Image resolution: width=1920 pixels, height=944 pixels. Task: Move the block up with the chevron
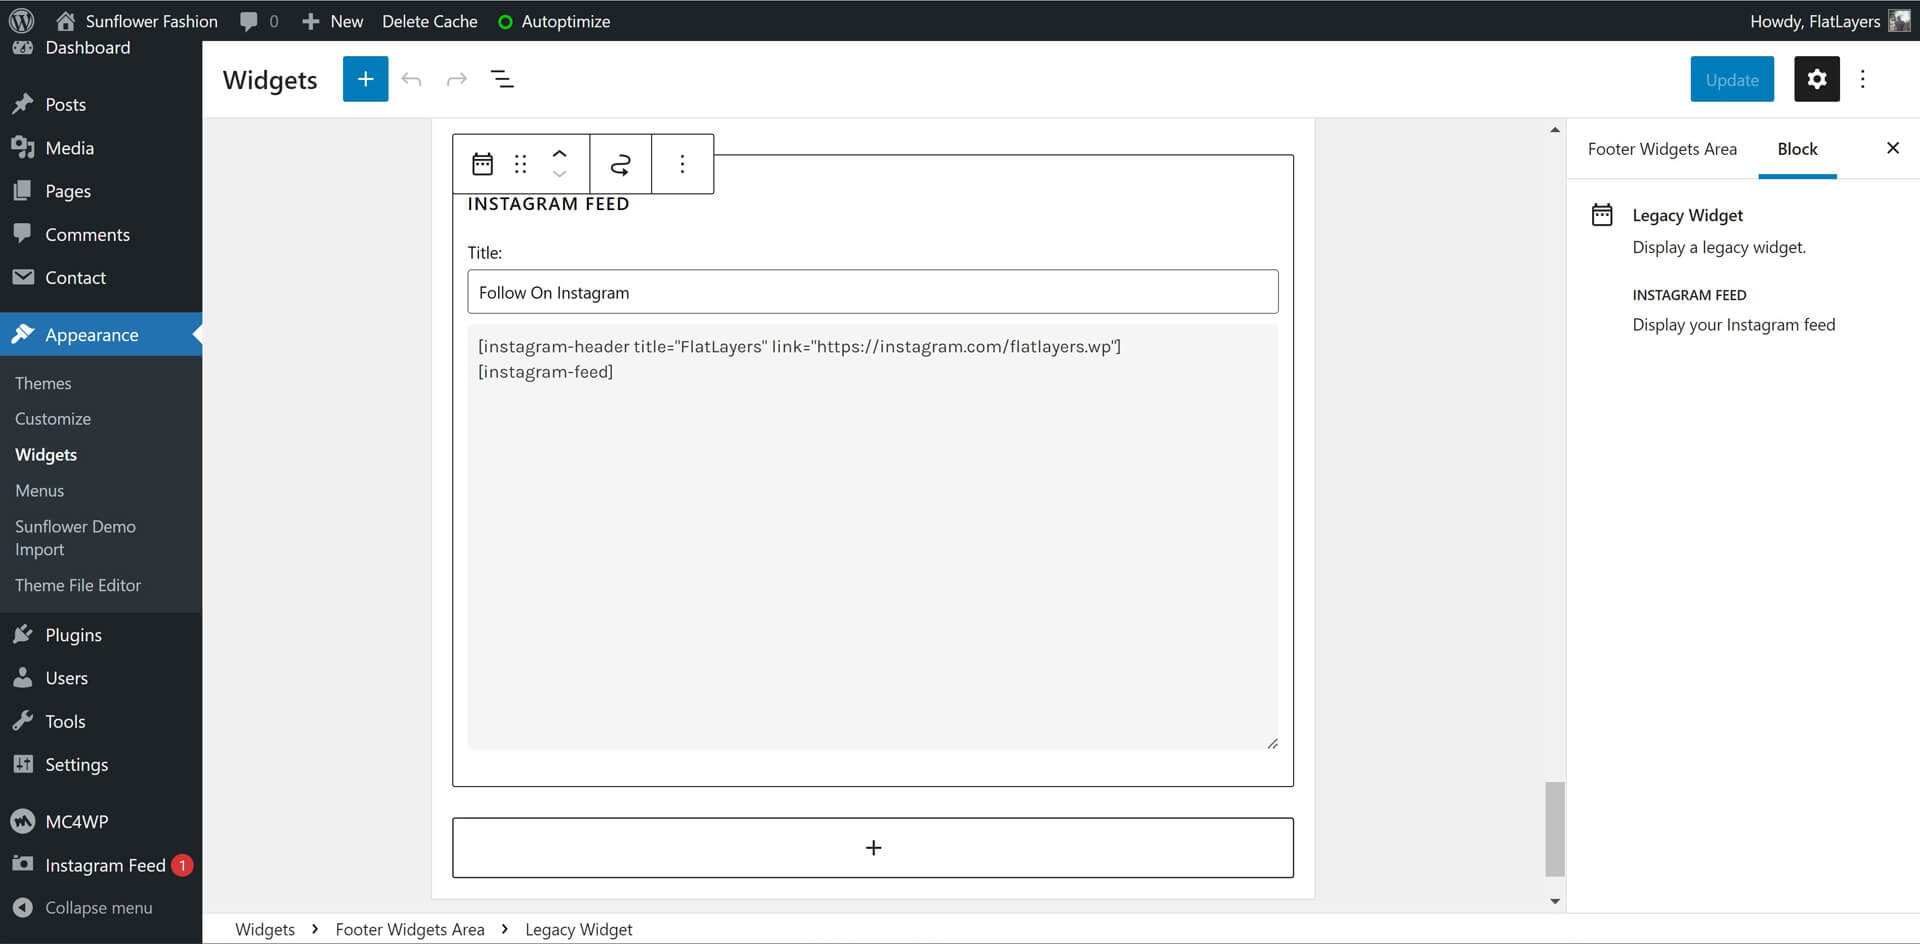click(560, 154)
